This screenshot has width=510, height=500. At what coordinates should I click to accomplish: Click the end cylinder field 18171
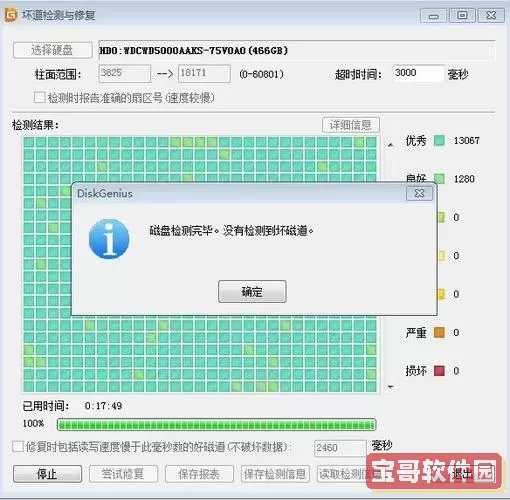(204, 73)
